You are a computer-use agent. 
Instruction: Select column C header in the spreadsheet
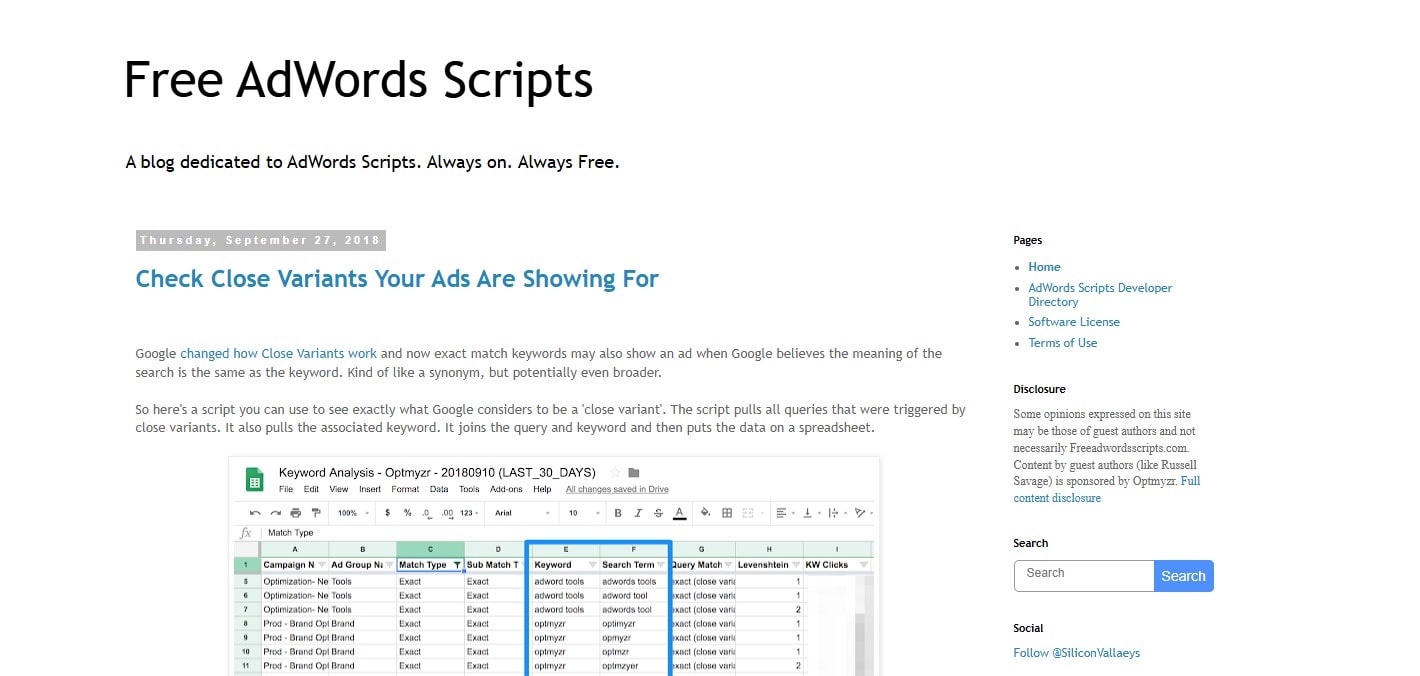(x=430, y=549)
